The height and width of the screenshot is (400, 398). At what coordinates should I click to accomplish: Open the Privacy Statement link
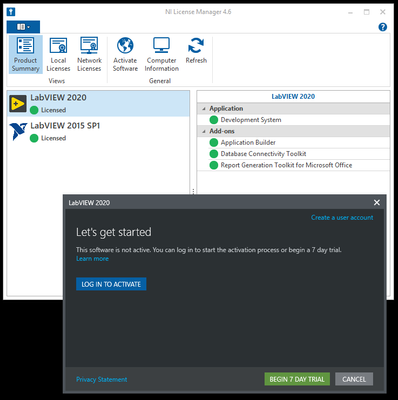[102, 379]
